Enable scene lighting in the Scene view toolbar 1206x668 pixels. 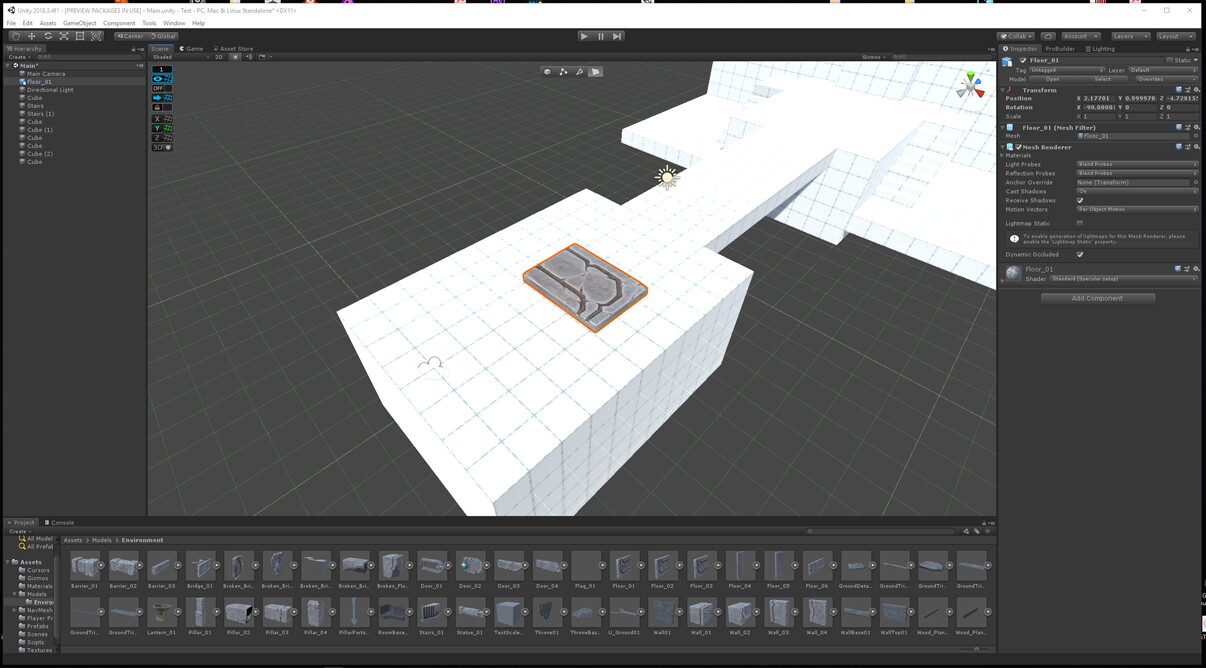236,57
